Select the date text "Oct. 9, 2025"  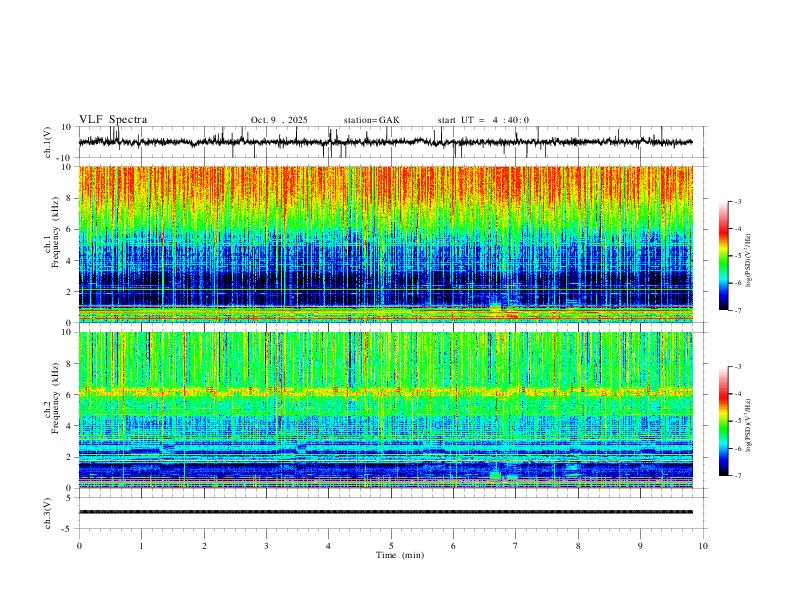[279, 120]
